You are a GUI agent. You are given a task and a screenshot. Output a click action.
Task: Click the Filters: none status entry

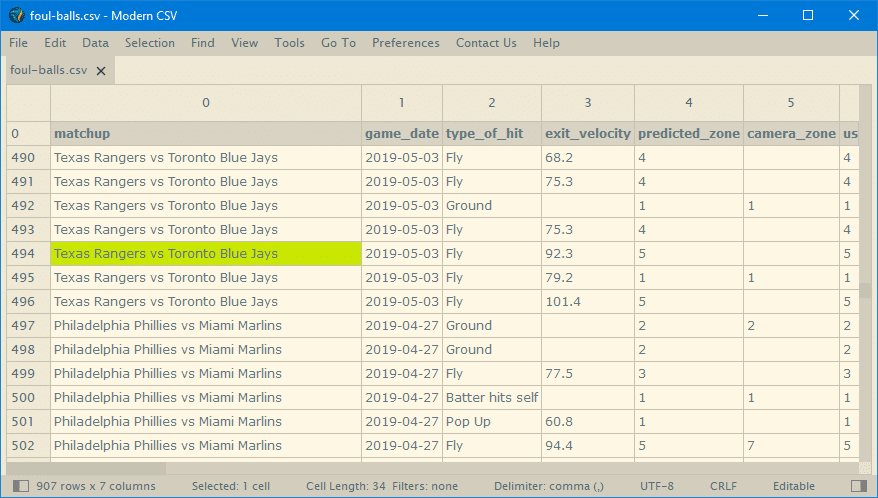[x=425, y=486]
